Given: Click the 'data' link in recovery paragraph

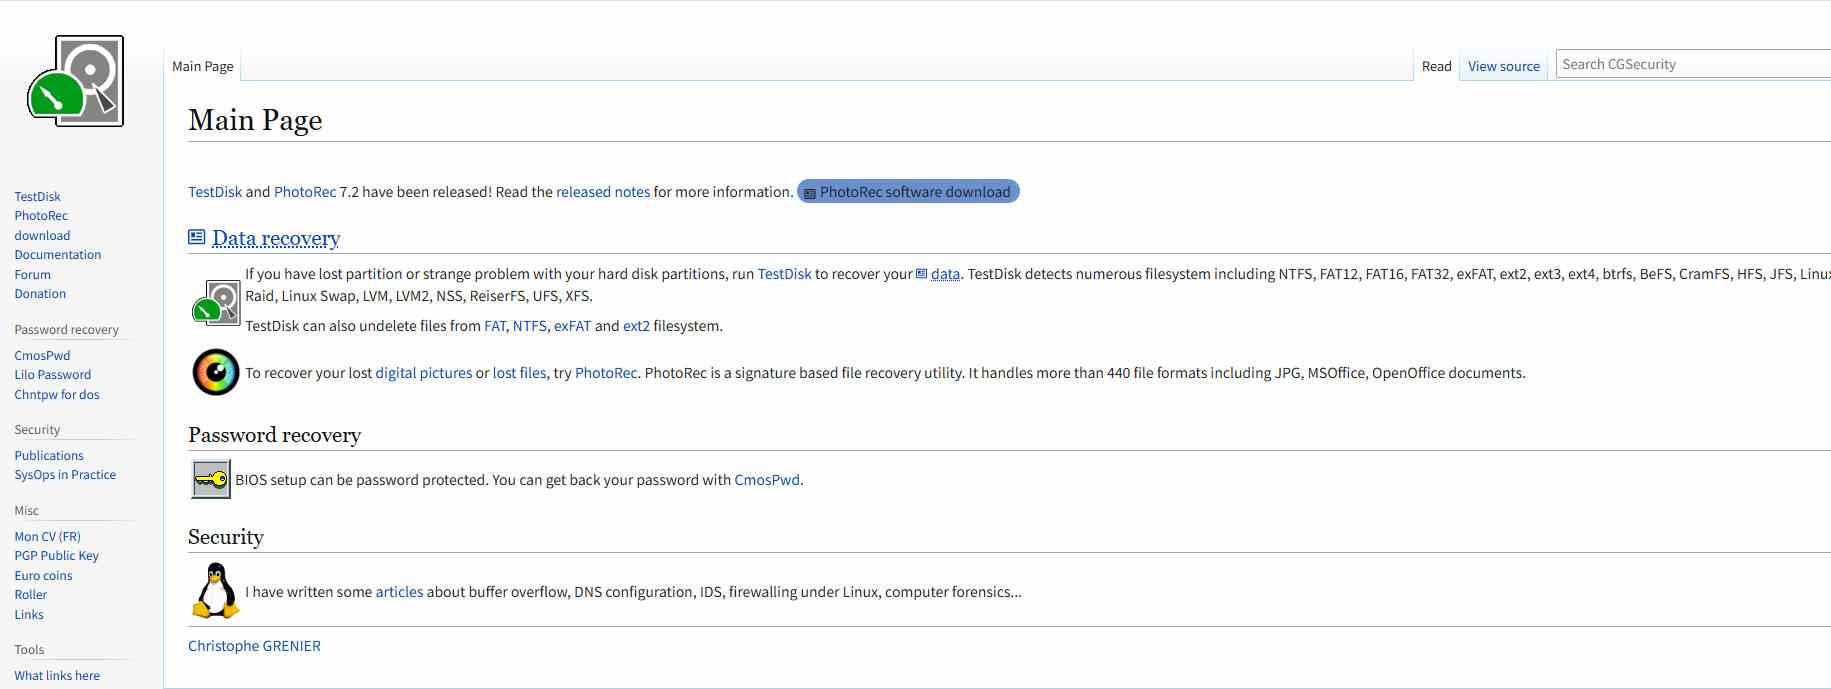Looking at the screenshot, I should [945, 274].
